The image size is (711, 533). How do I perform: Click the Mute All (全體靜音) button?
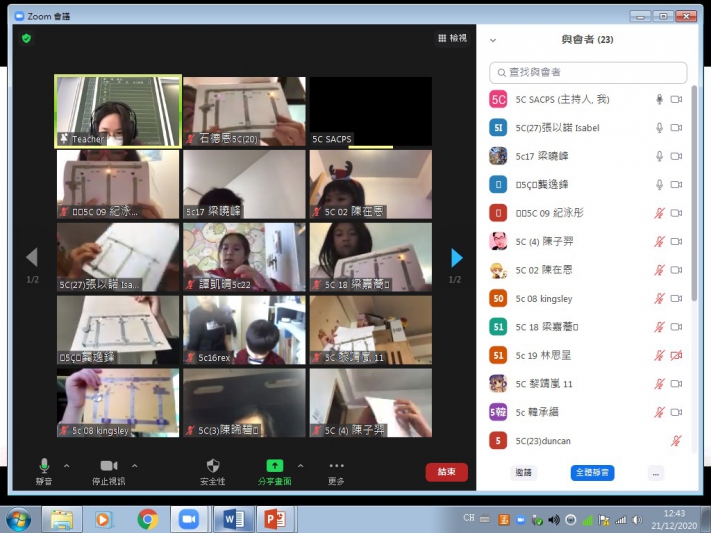coord(592,473)
